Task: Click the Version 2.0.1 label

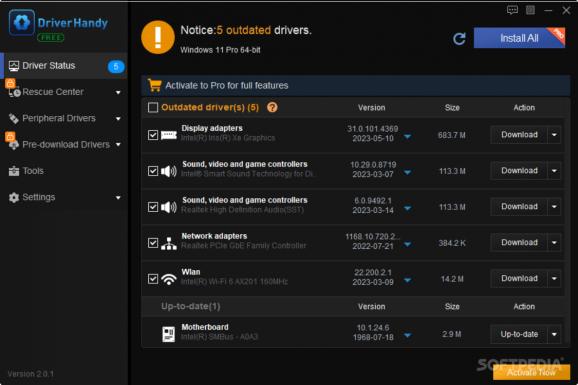Action: pyautogui.click(x=31, y=374)
